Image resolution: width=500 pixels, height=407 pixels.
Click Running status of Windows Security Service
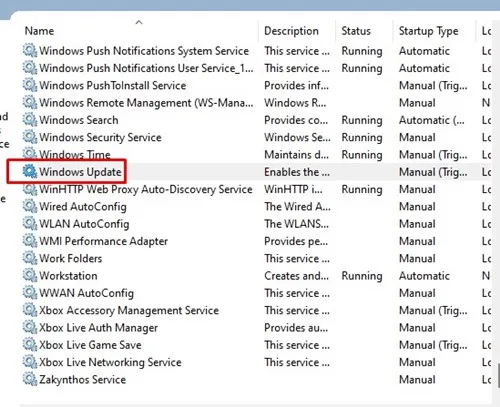pyautogui.click(x=362, y=138)
